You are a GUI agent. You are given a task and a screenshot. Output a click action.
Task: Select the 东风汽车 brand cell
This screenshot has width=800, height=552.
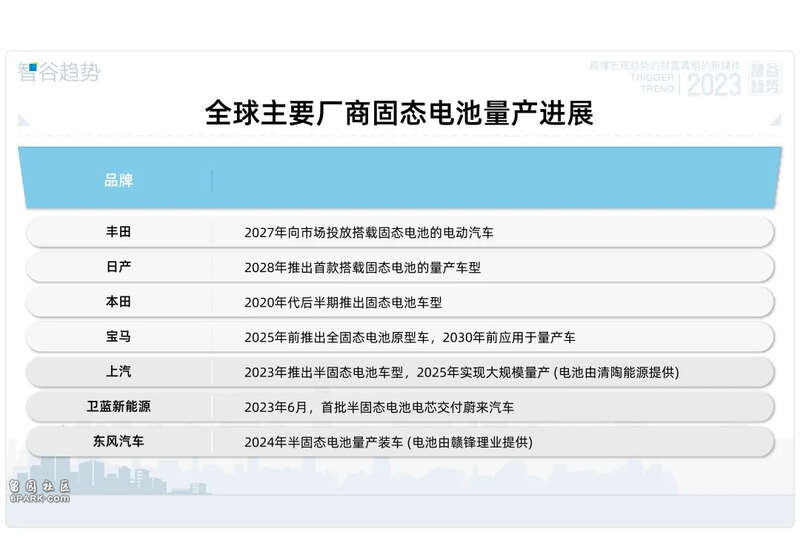(x=118, y=441)
